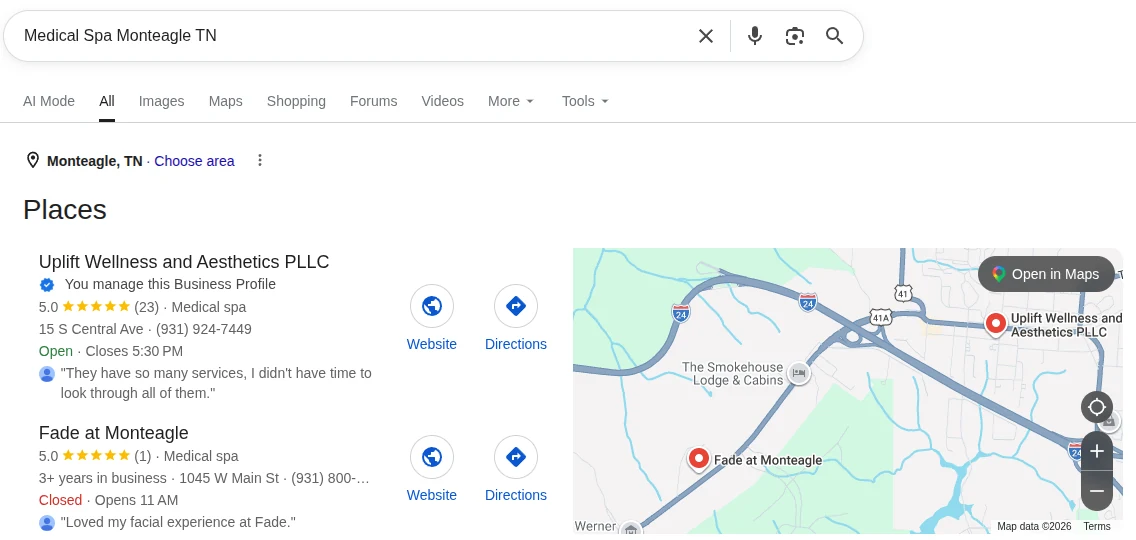Select the All results tab
Viewport: 1136px width, 540px height.
click(106, 101)
